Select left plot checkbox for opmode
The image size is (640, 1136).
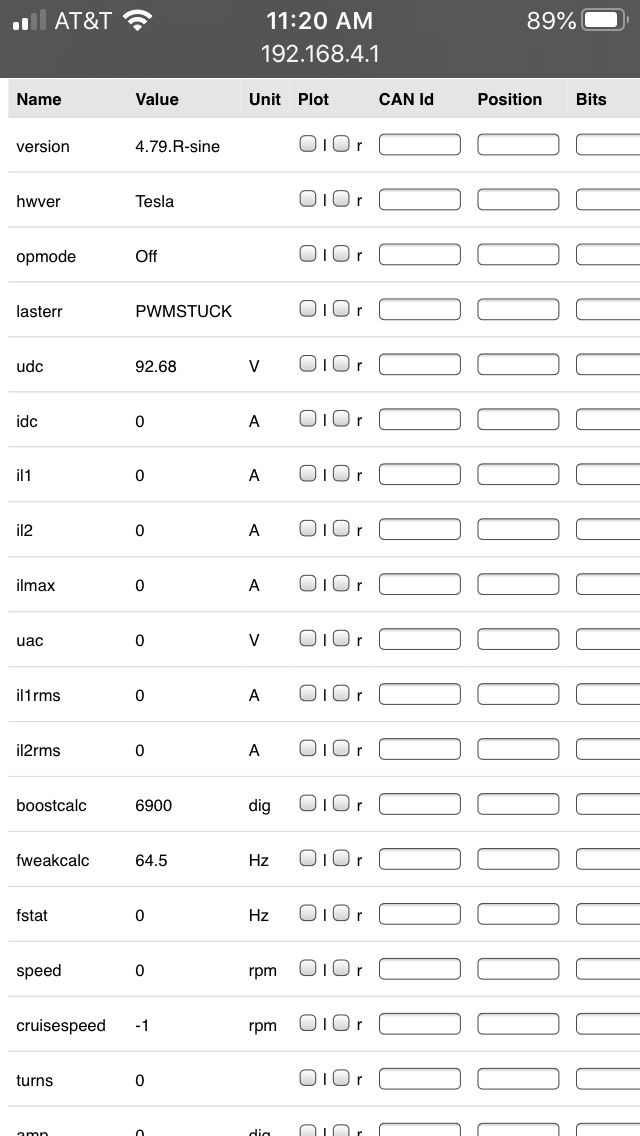click(x=308, y=254)
